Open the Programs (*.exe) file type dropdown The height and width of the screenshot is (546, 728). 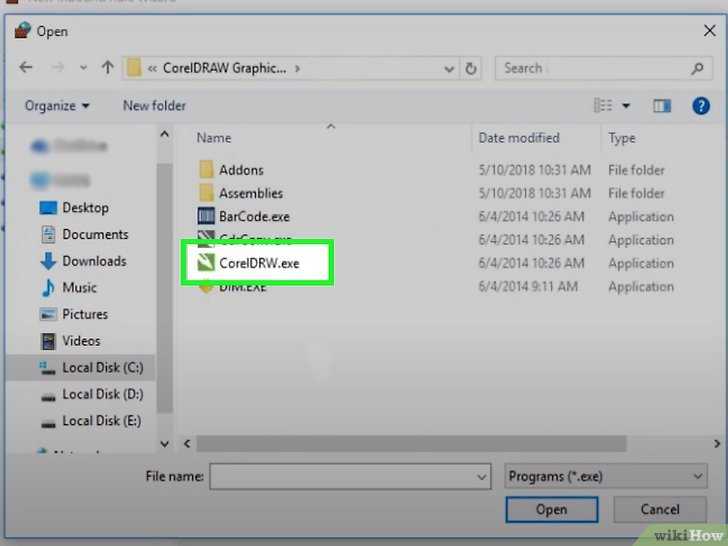tap(605, 476)
